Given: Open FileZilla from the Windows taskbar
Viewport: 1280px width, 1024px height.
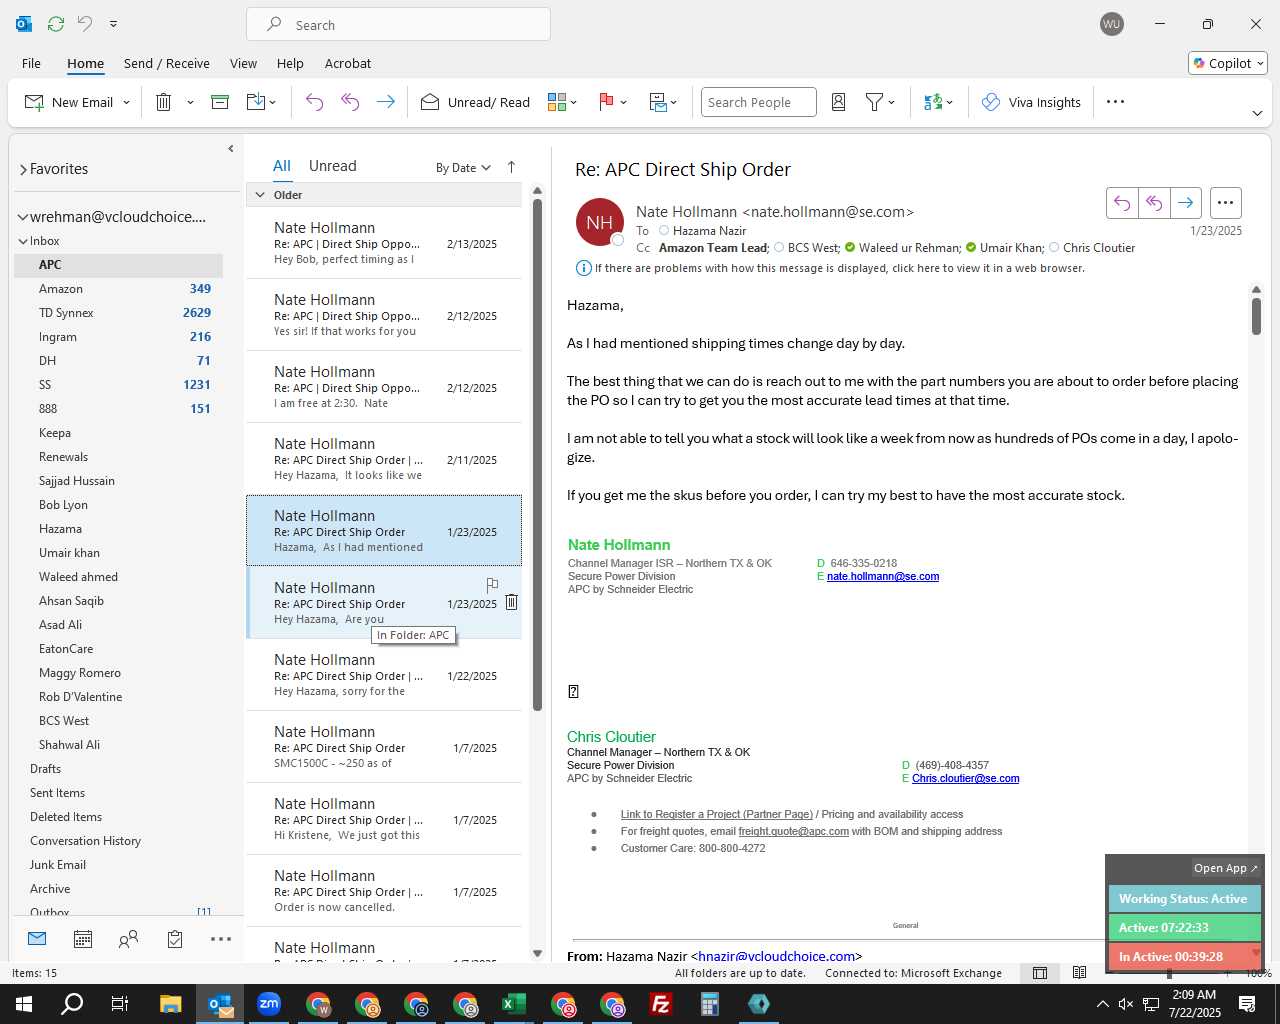Looking at the screenshot, I should coord(661,1004).
